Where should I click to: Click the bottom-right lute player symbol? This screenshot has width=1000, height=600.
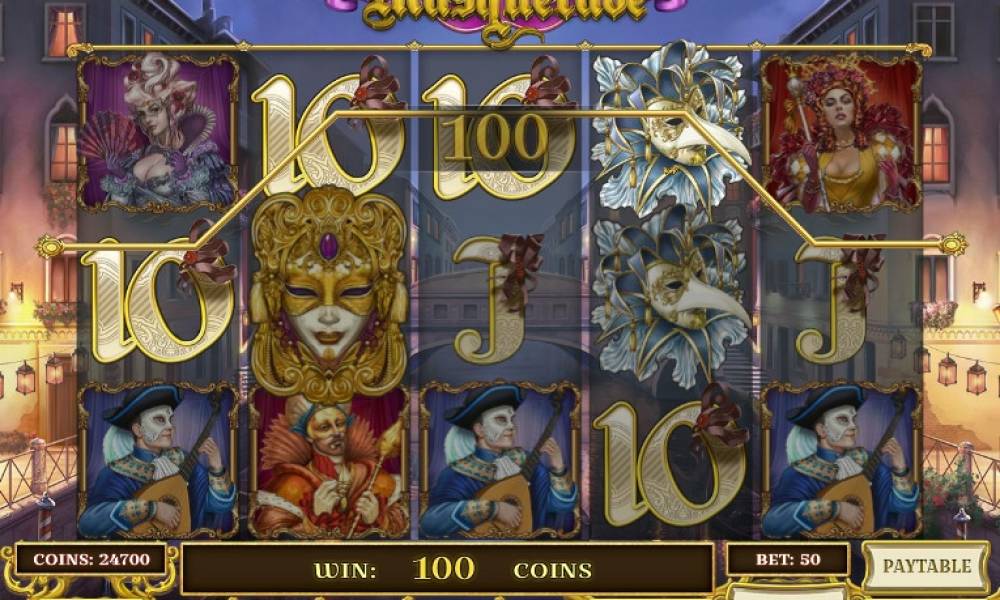842,460
